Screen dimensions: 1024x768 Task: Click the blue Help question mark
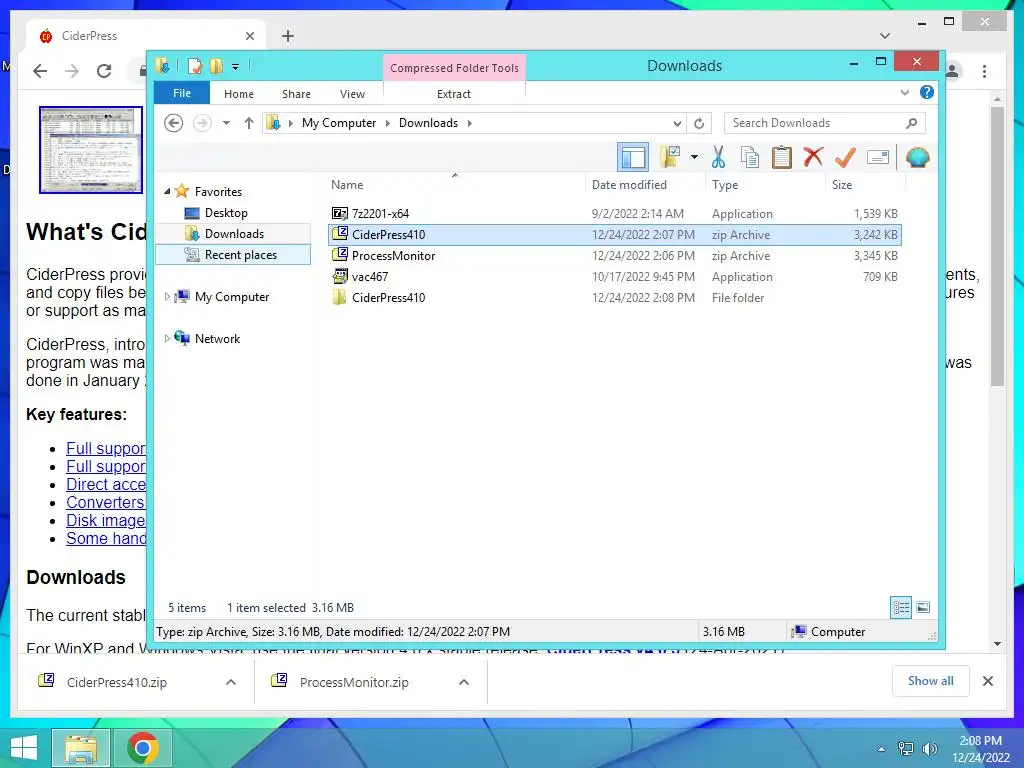(927, 92)
